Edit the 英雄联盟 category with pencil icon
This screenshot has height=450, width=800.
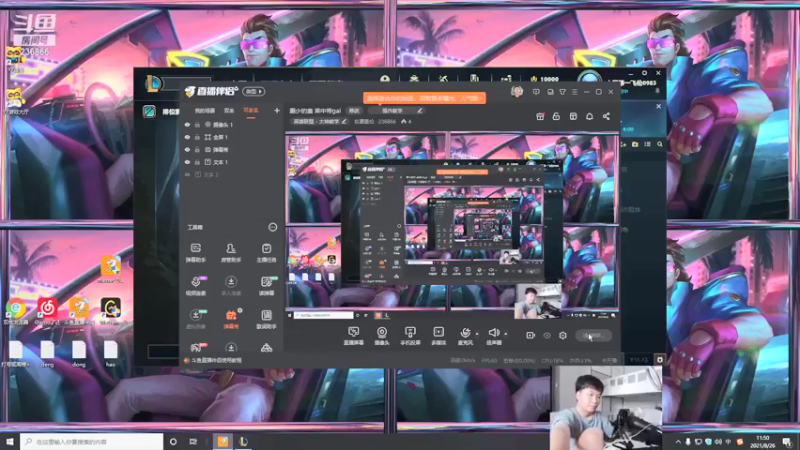pos(344,121)
